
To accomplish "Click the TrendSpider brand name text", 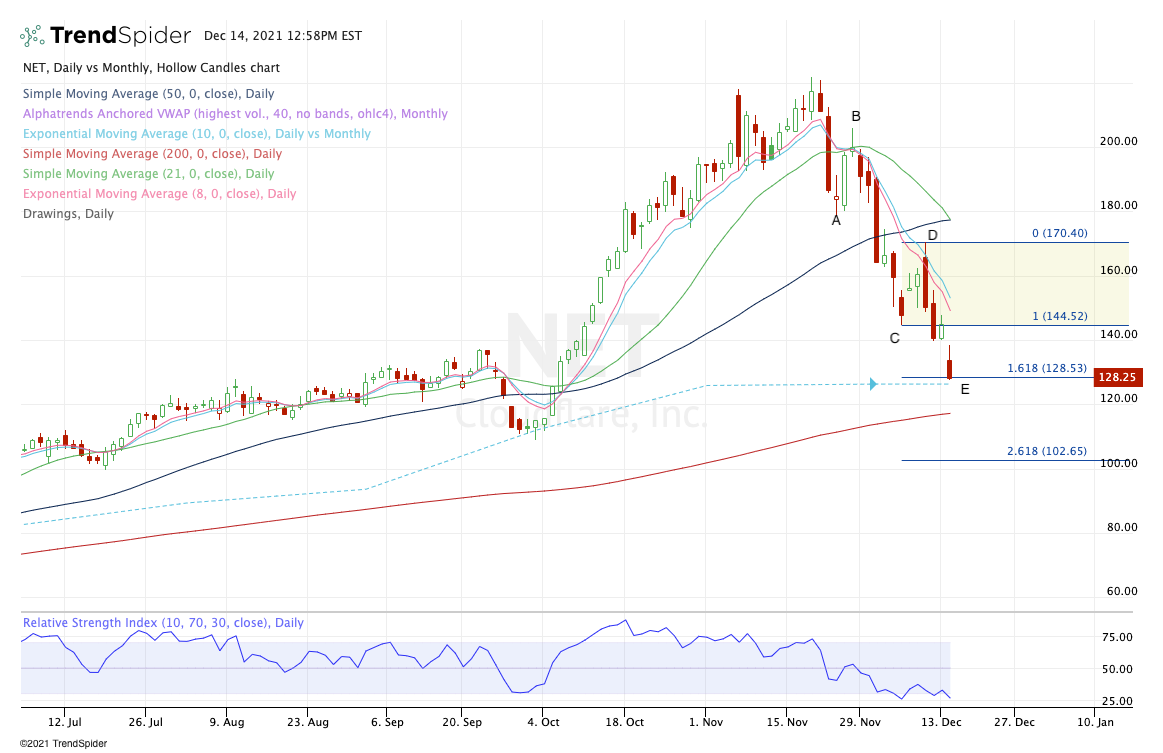I will pos(120,35).
